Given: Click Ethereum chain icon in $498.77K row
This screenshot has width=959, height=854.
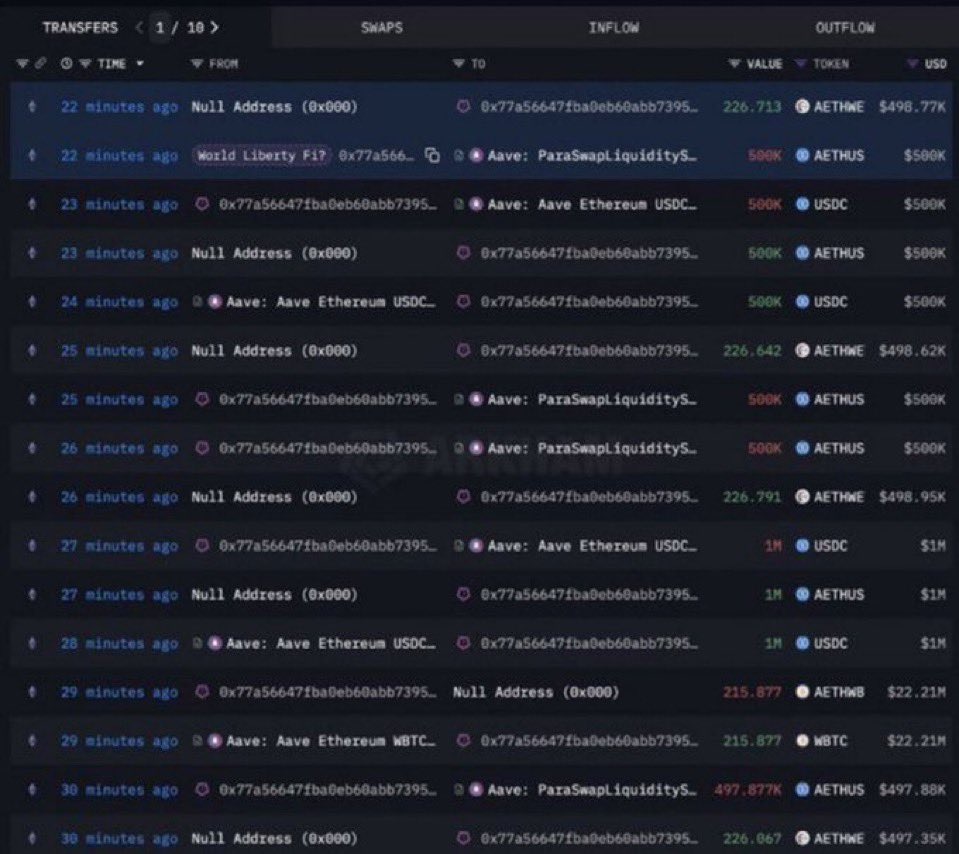Looking at the screenshot, I should point(32,106).
